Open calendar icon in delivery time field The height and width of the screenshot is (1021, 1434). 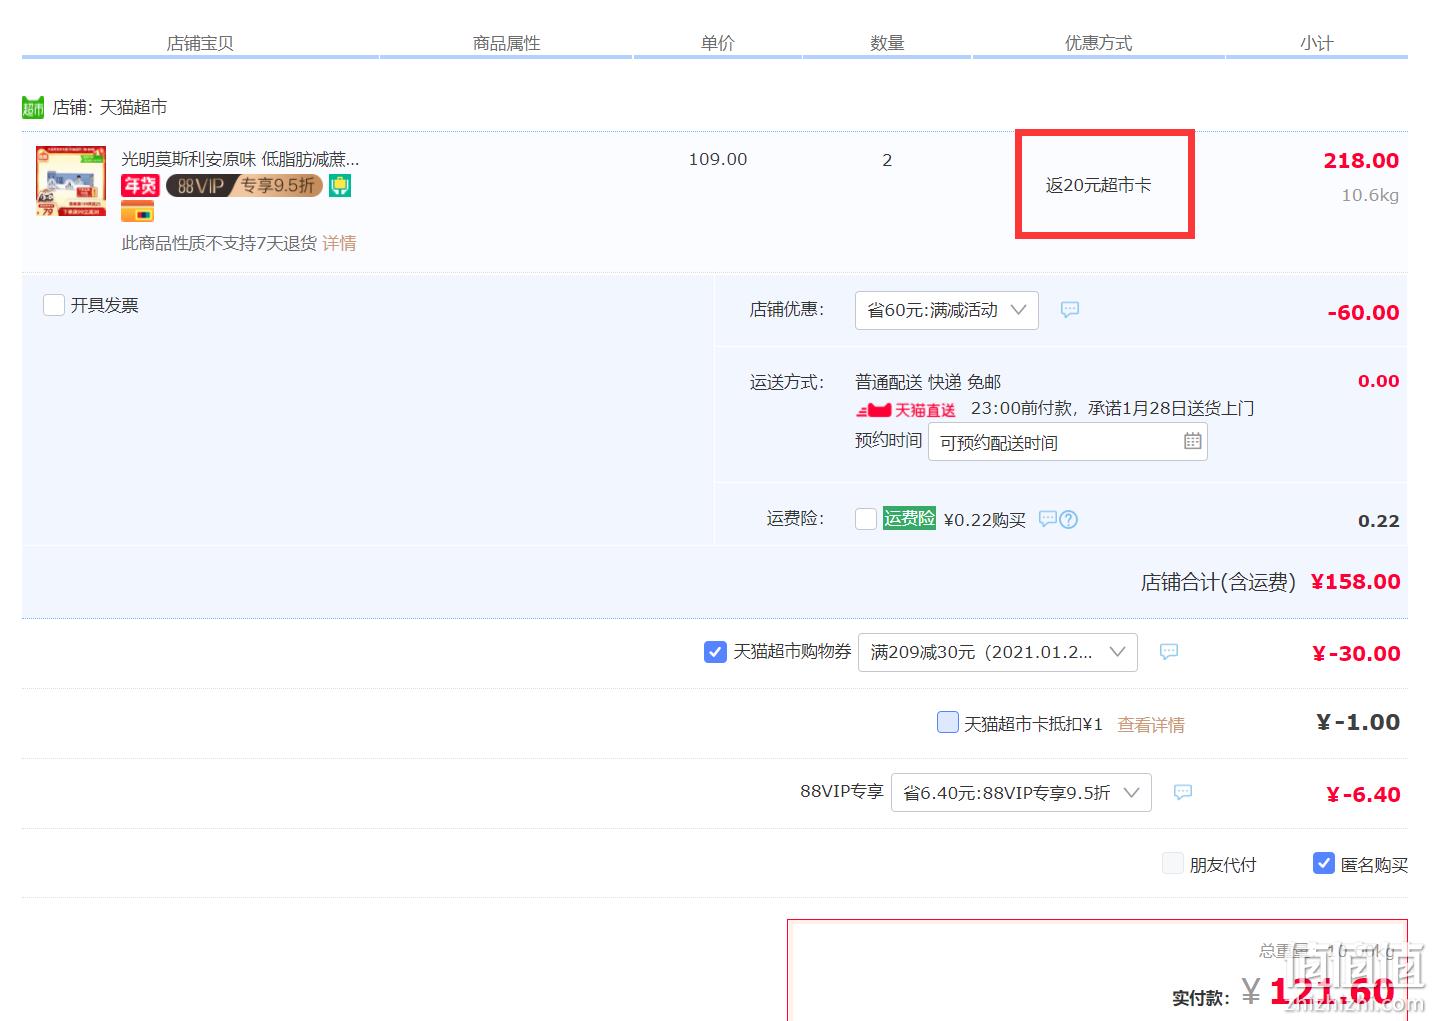(x=1192, y=441)
